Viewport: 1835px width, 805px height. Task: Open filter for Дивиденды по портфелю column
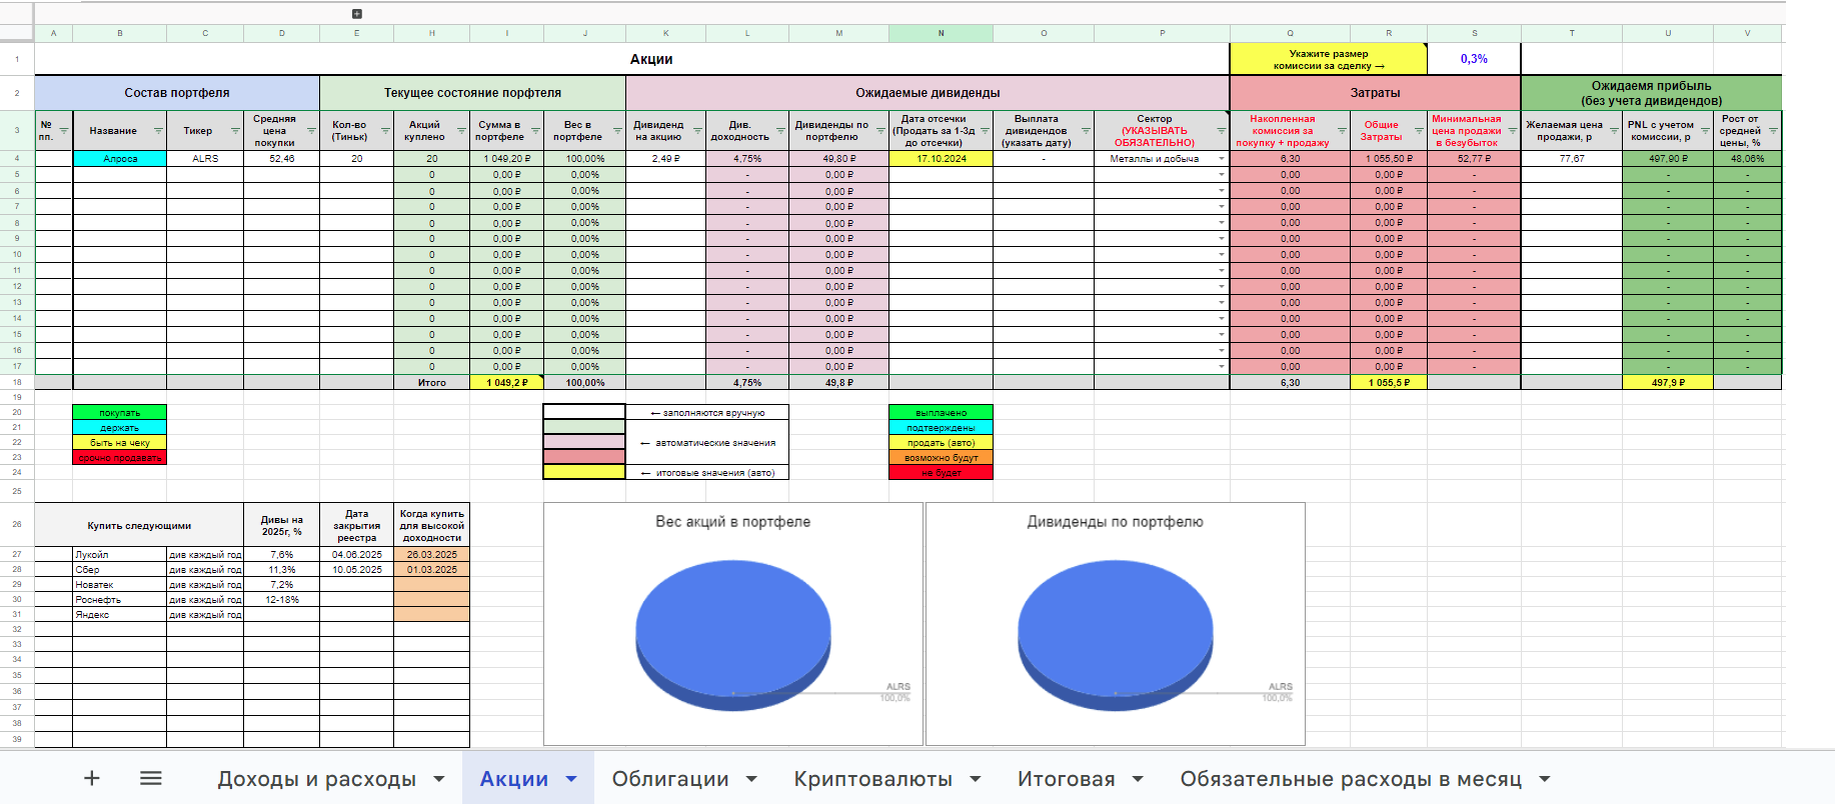pyautogui.click(x=880, y=131)
